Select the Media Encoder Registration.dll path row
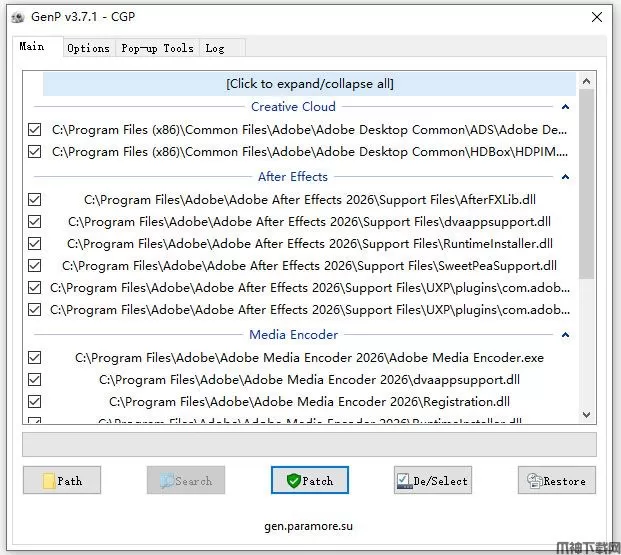Screen dimensions: 621x555 point(309,402)
